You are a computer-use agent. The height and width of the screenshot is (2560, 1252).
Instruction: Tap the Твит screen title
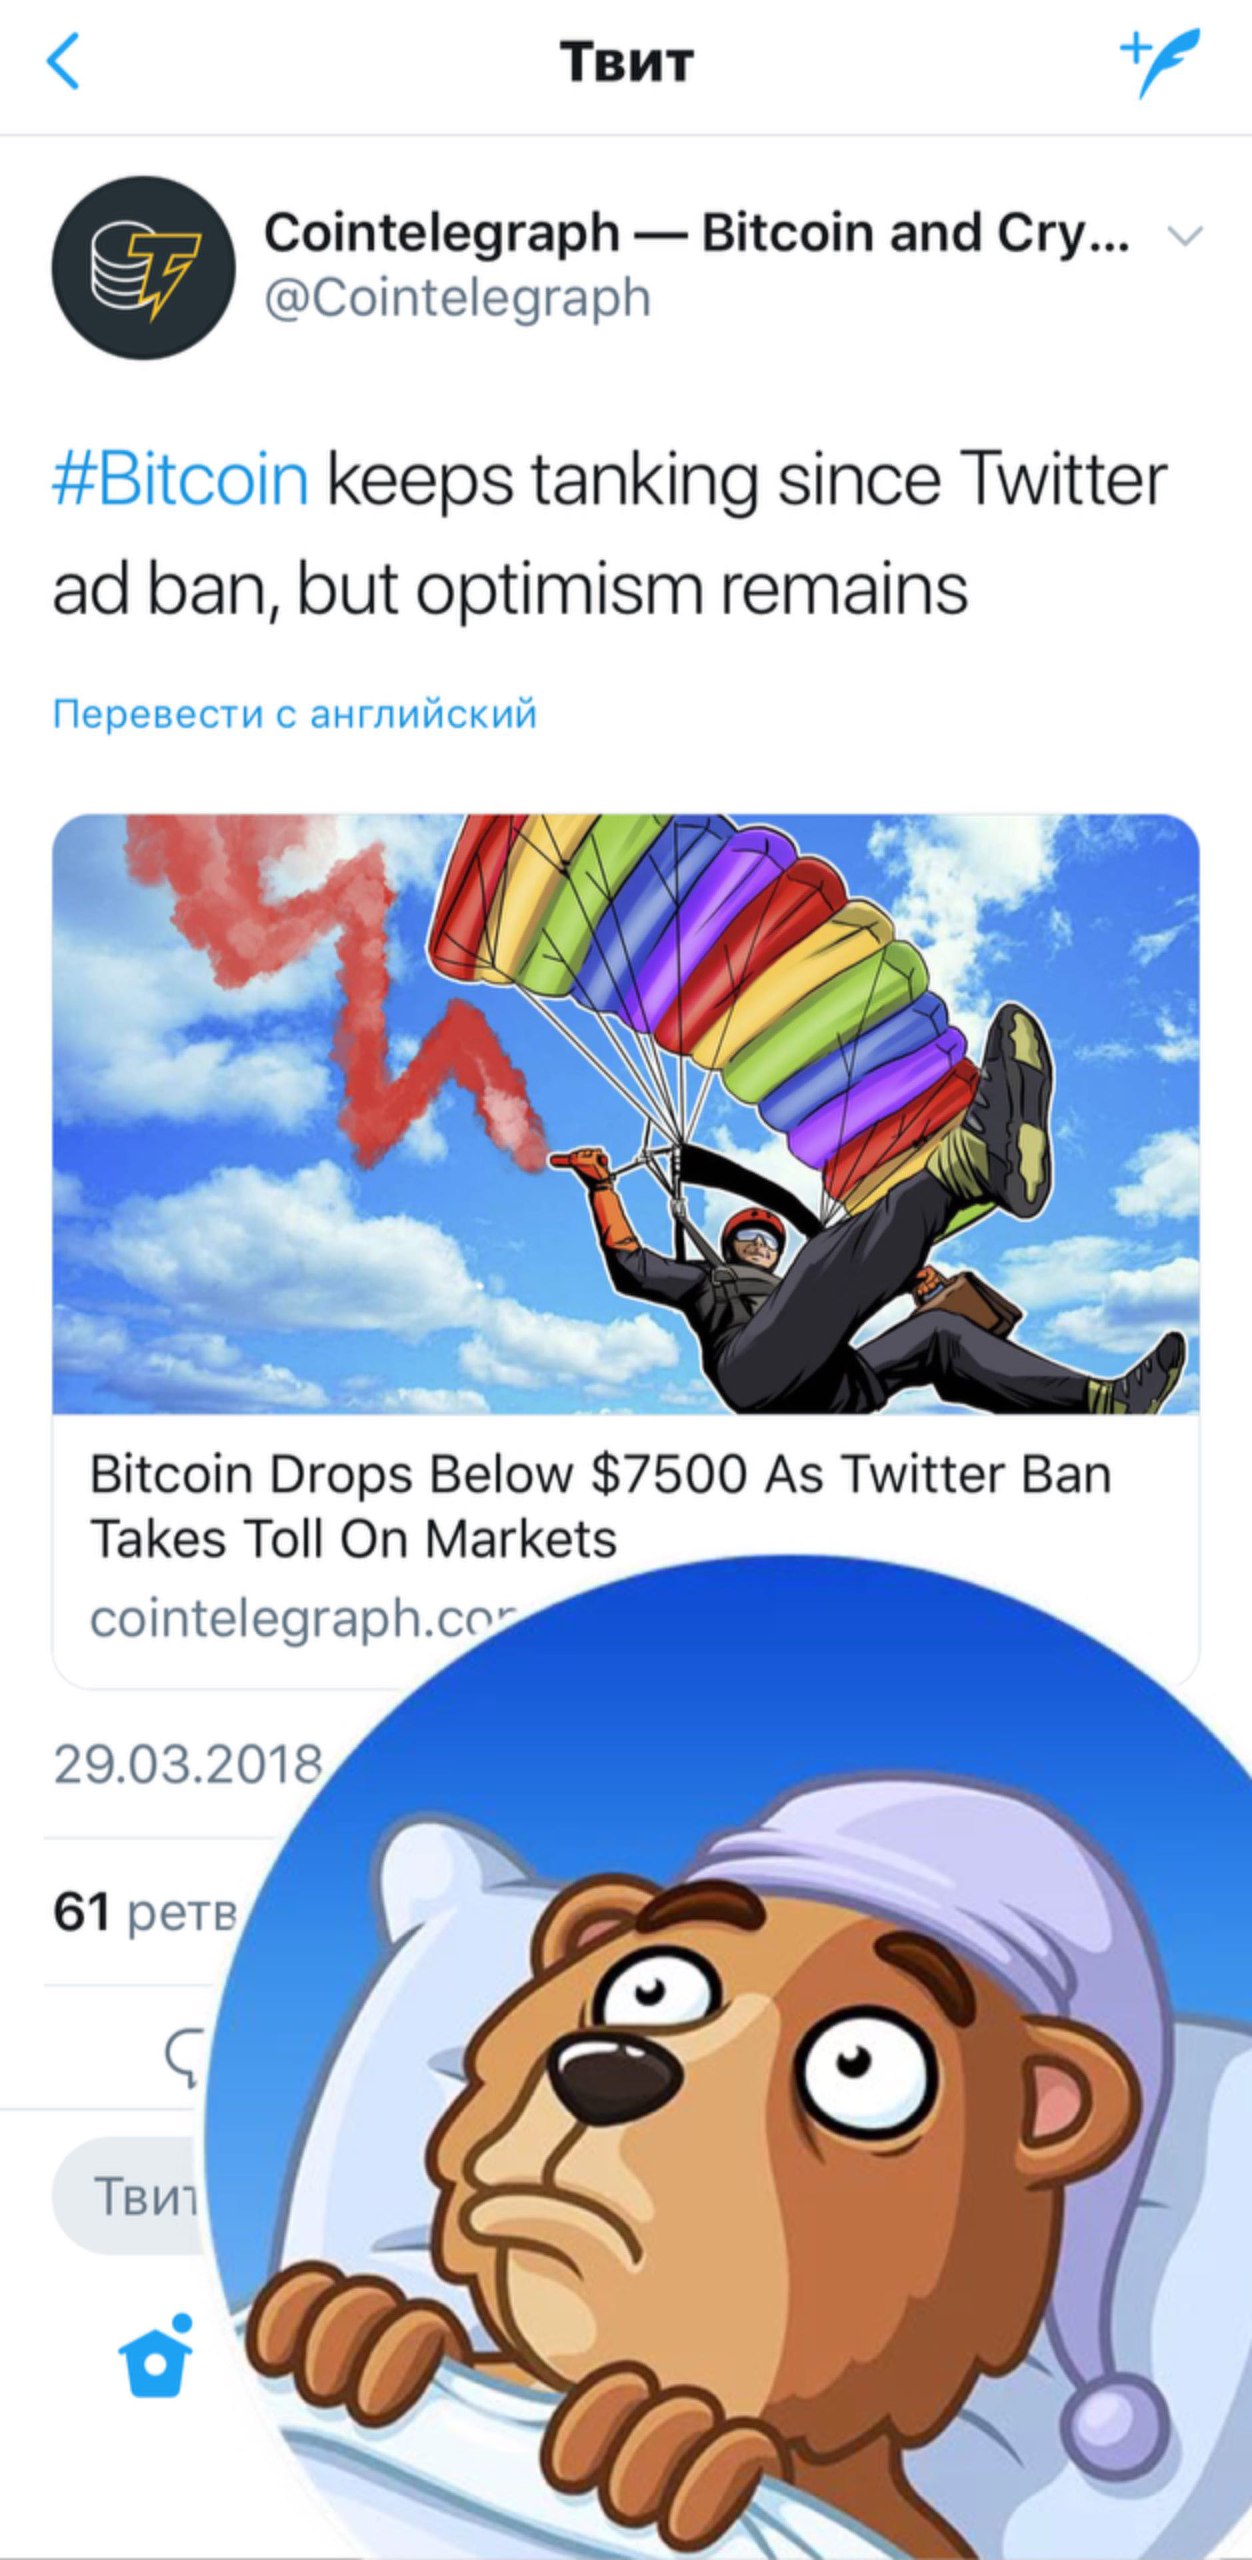coord(626,62)
